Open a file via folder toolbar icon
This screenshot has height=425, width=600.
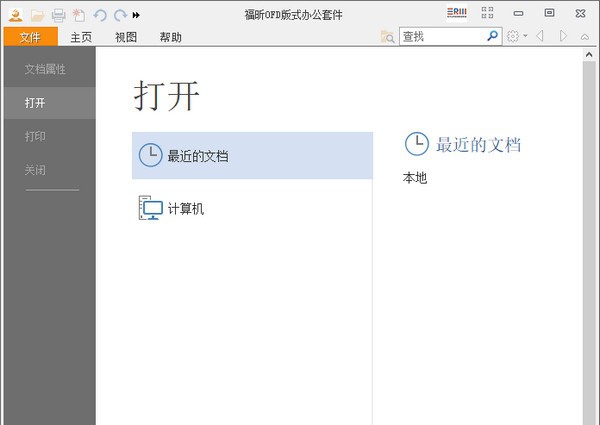click(x=38, y=15)
